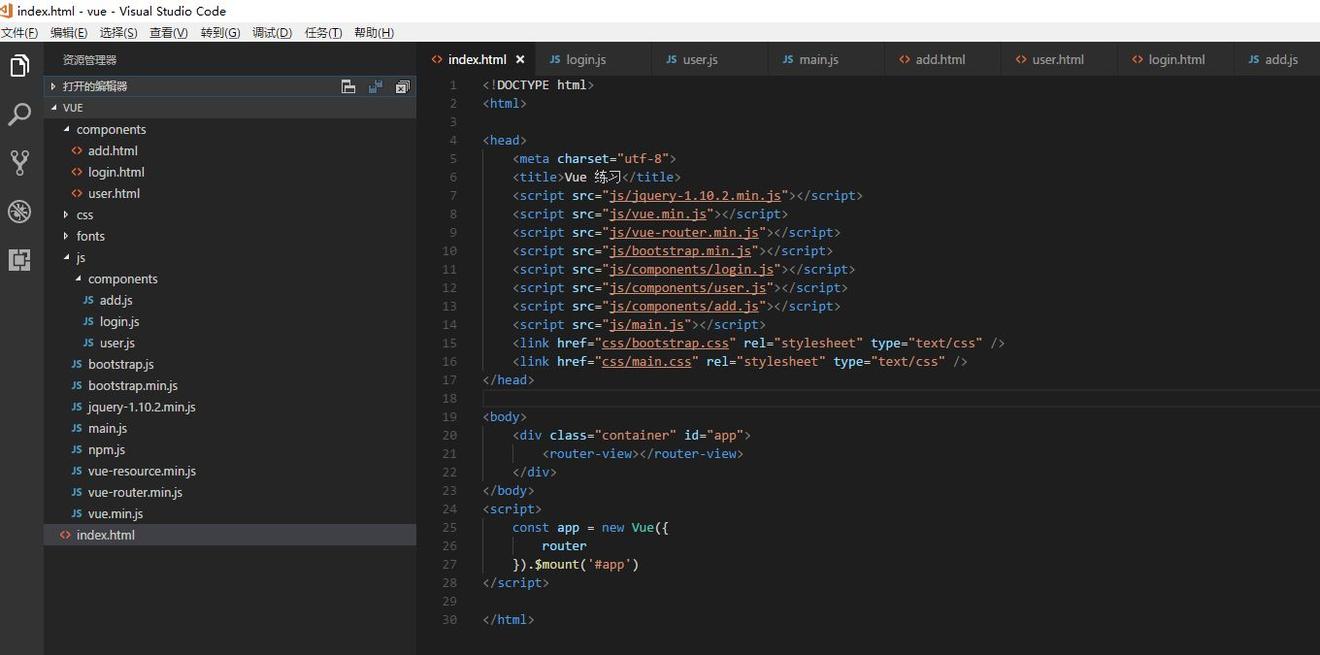Click the Save All icon in Open Editors
This screenshot has width=1320, height=655.
pos(375,86)
